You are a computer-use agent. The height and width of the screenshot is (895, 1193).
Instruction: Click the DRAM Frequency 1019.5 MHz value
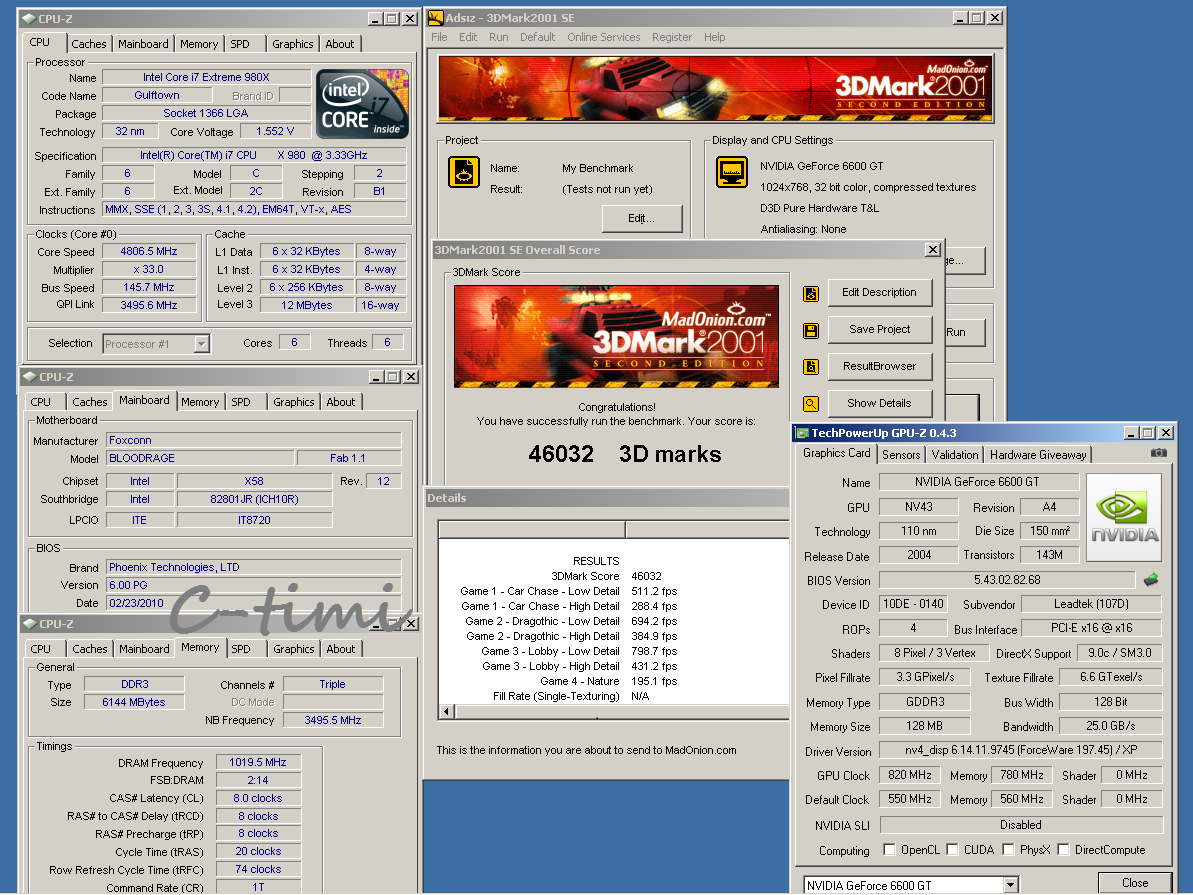tap(258, 763)
